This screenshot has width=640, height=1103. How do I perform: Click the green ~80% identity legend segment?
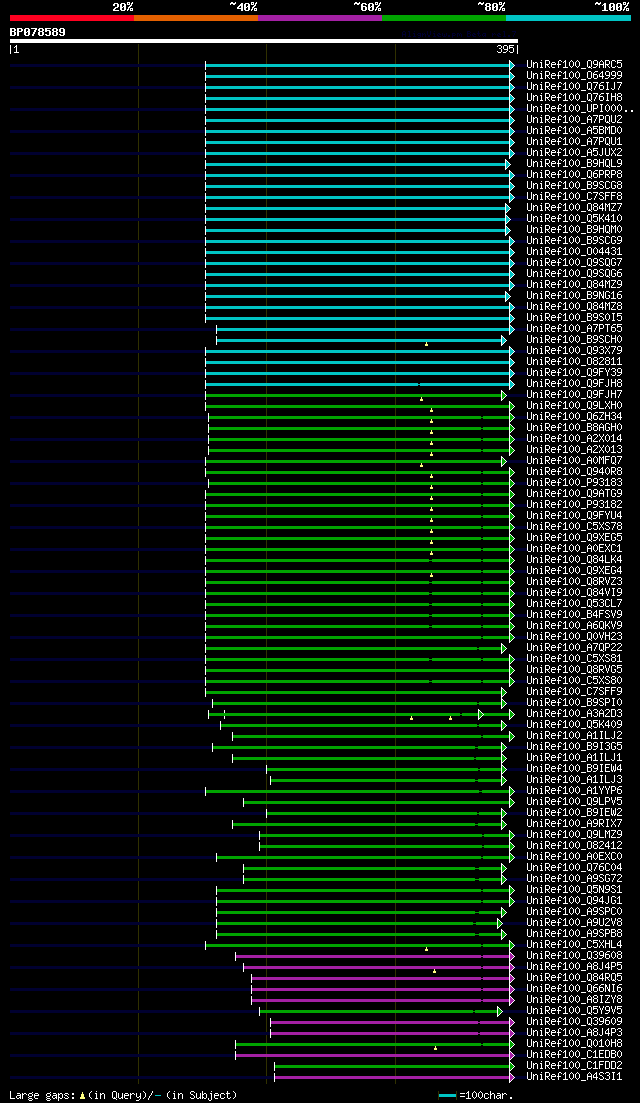(x=444, y=18)
